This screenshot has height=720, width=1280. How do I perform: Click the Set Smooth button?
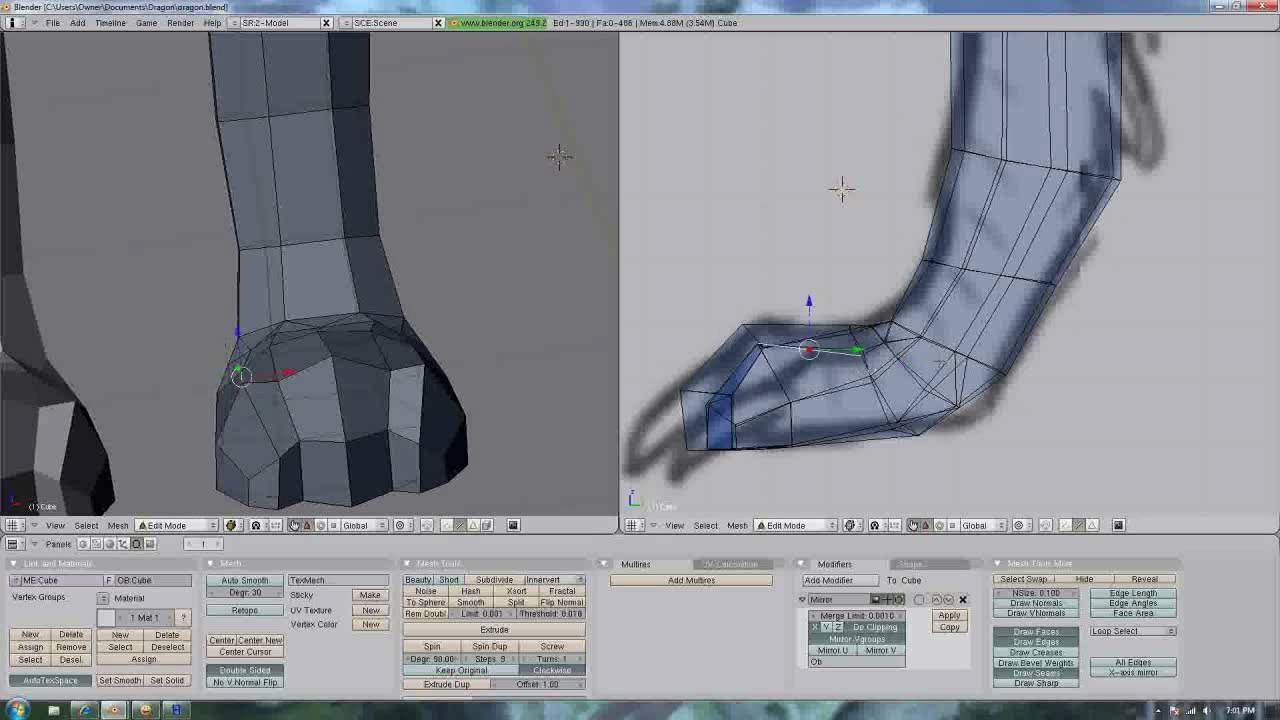tap(120, 680)
